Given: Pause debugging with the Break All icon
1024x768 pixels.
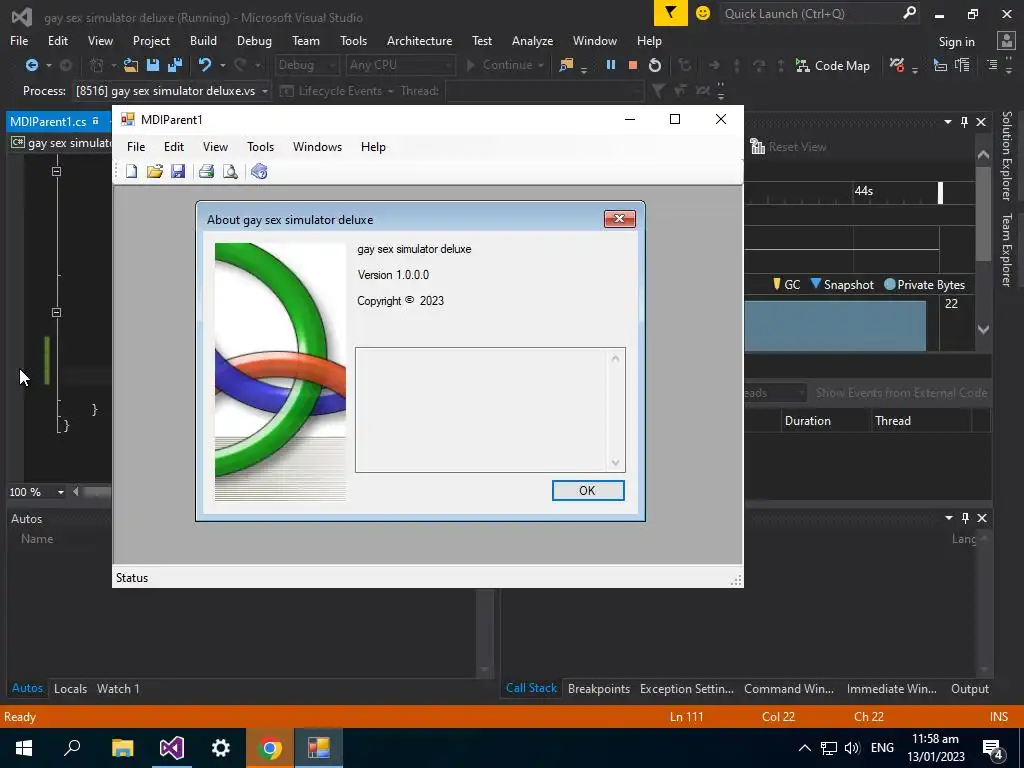Looking at the screenshot, I should tap(611, 65).
